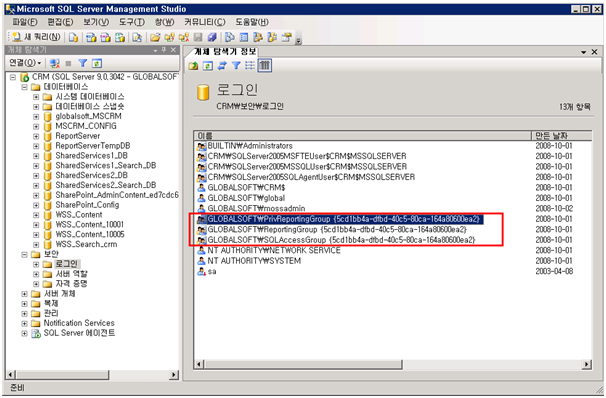
Task: Click Object Explorer horizontal scrollbar right arrow
Action: tap(174, 374)
